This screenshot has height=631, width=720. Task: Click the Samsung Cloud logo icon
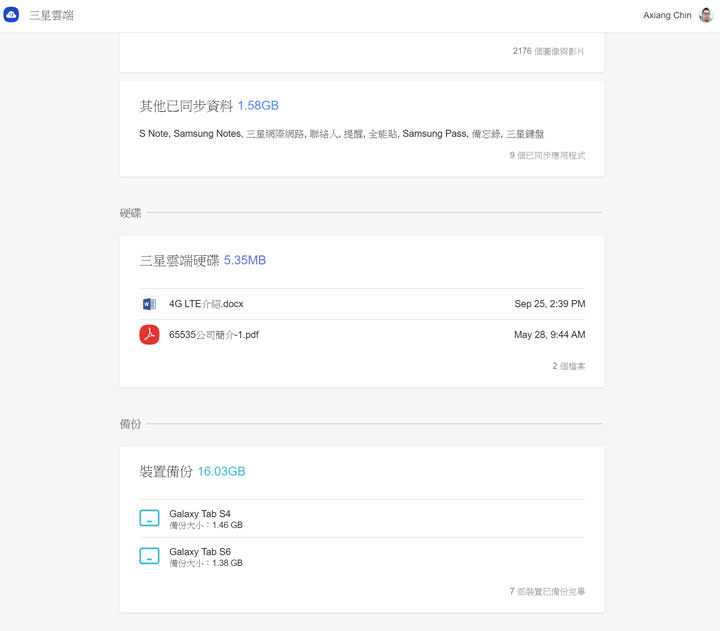[12, 15]
